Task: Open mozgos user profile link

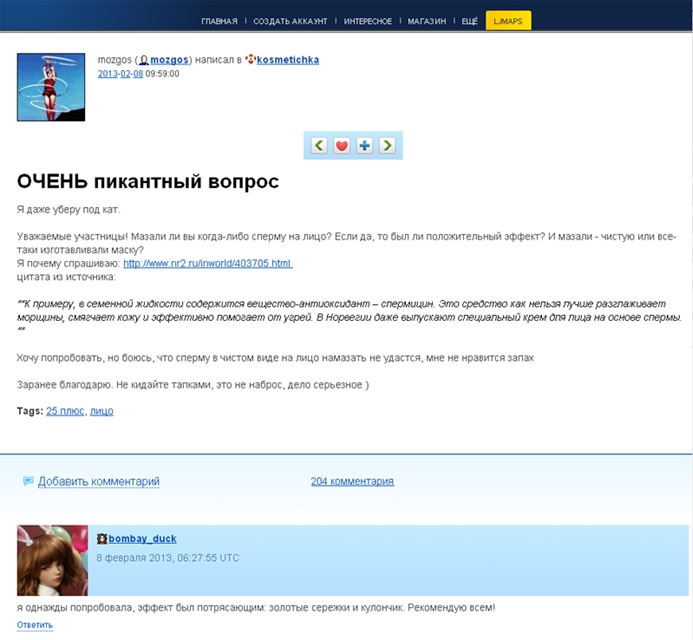Action: pyautogui.click(x=169, y=60)
